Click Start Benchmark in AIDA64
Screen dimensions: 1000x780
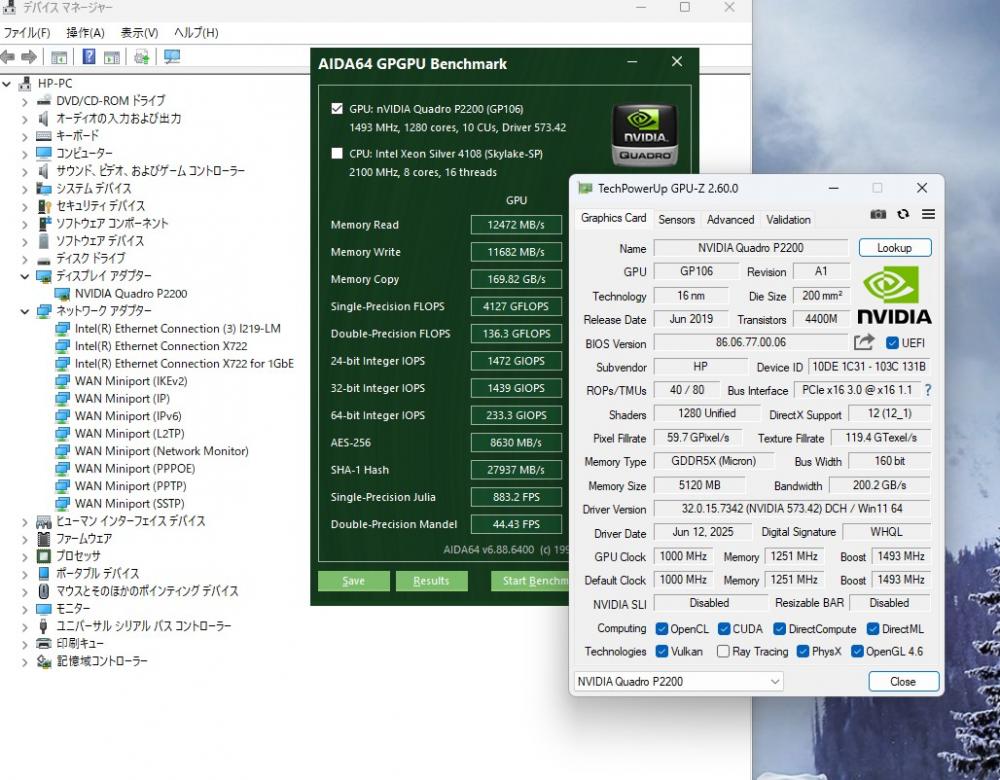pyautogui.click(x=530, y=580)
